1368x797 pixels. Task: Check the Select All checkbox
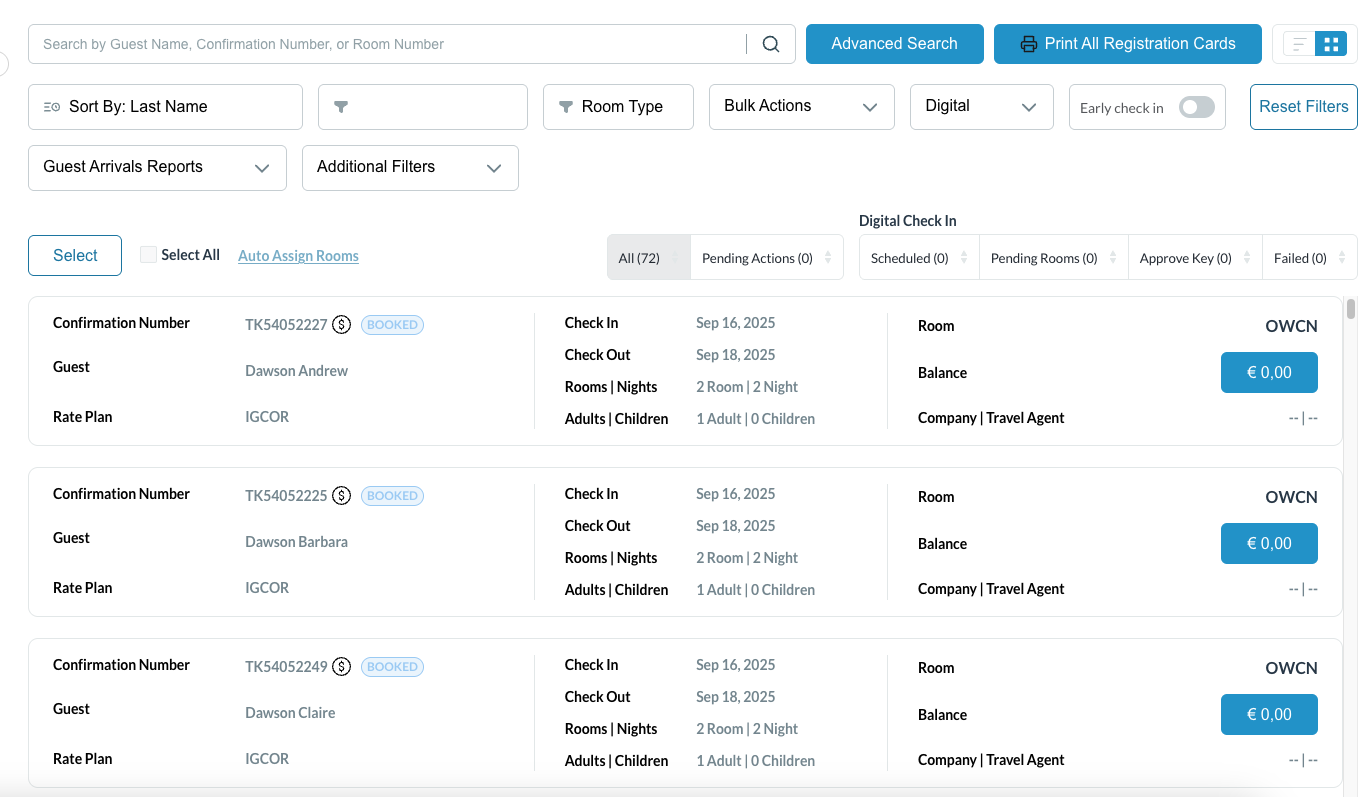coord(148,255)
